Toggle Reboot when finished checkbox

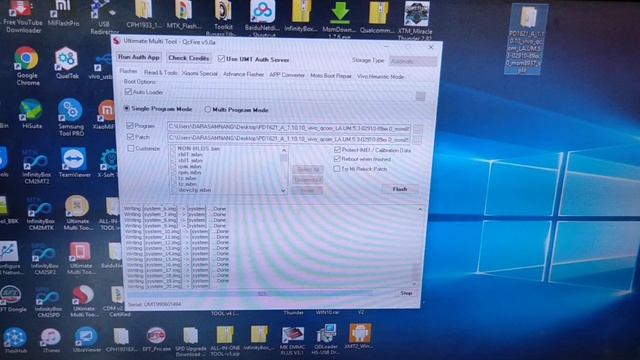[x=337, y=159]
